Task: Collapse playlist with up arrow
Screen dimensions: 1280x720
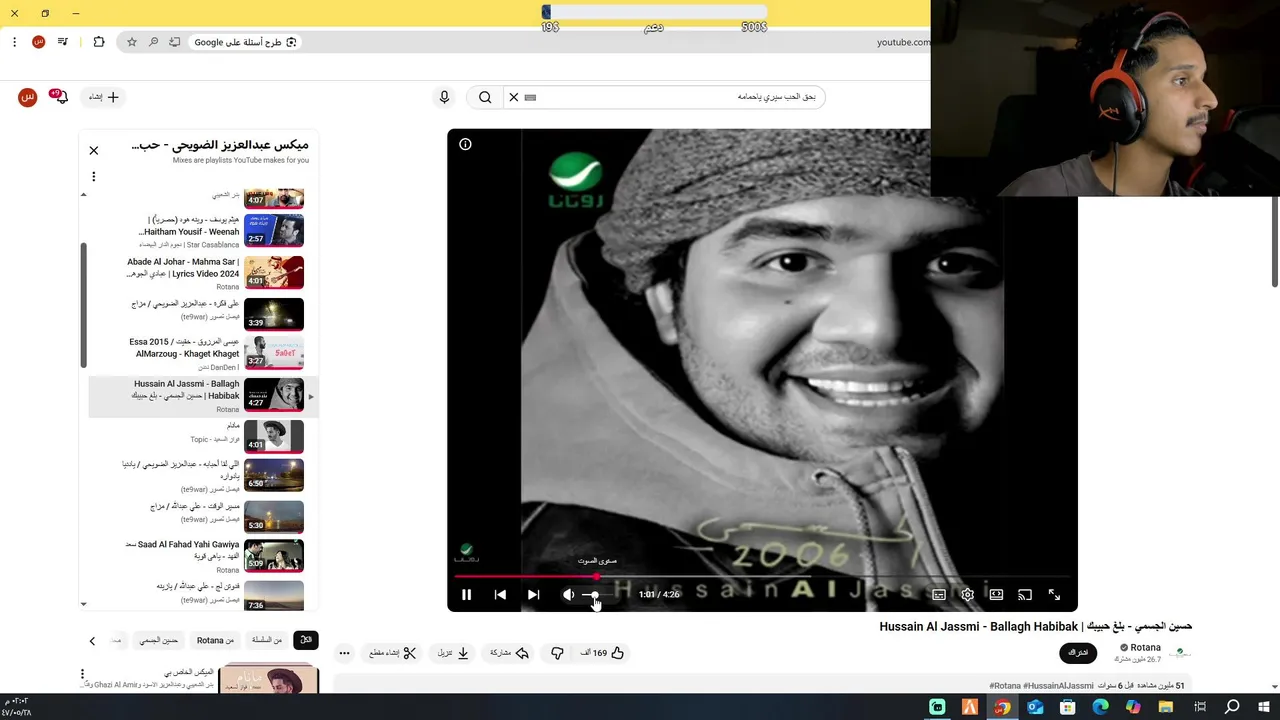Action: [x=83, y=195]
